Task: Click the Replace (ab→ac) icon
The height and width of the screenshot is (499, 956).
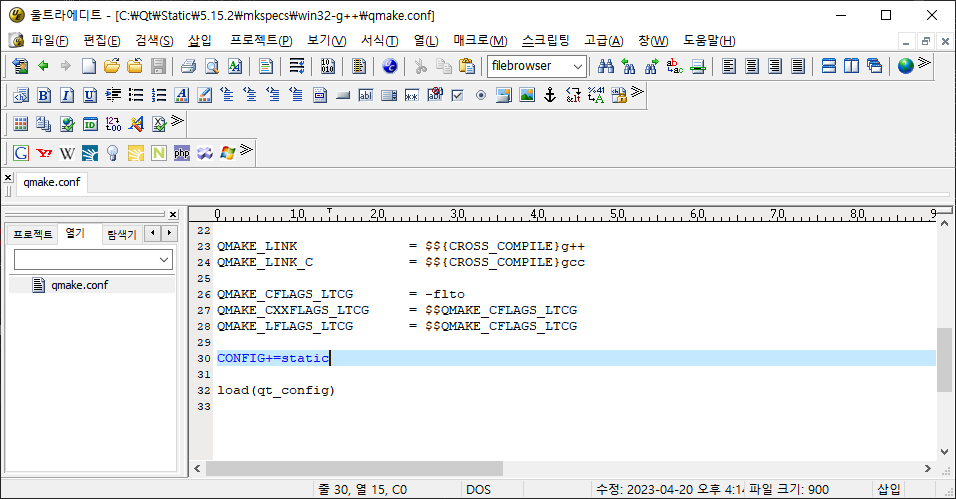Action: click(675, 66)
